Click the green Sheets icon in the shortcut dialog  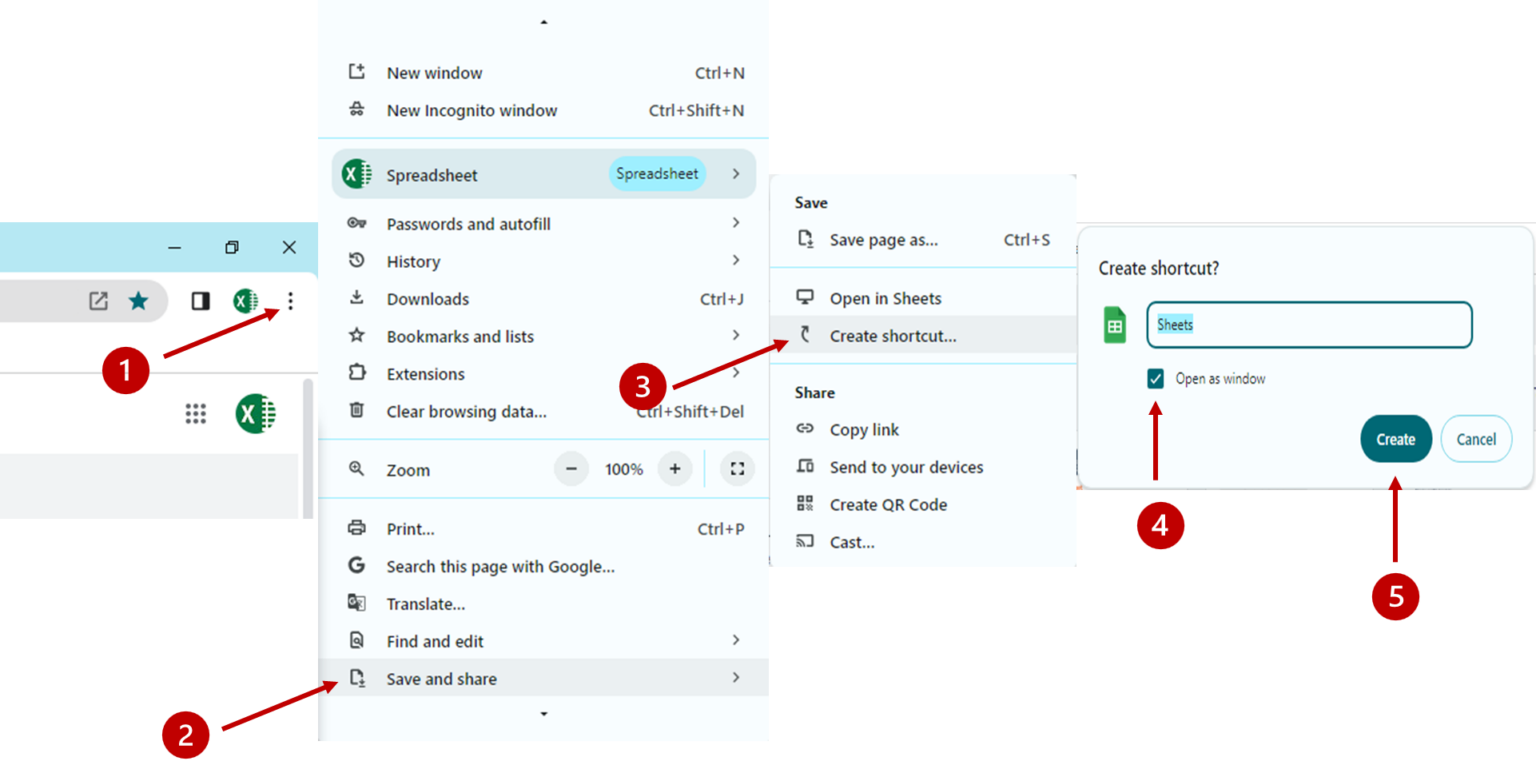click(x=1113, y=324)
